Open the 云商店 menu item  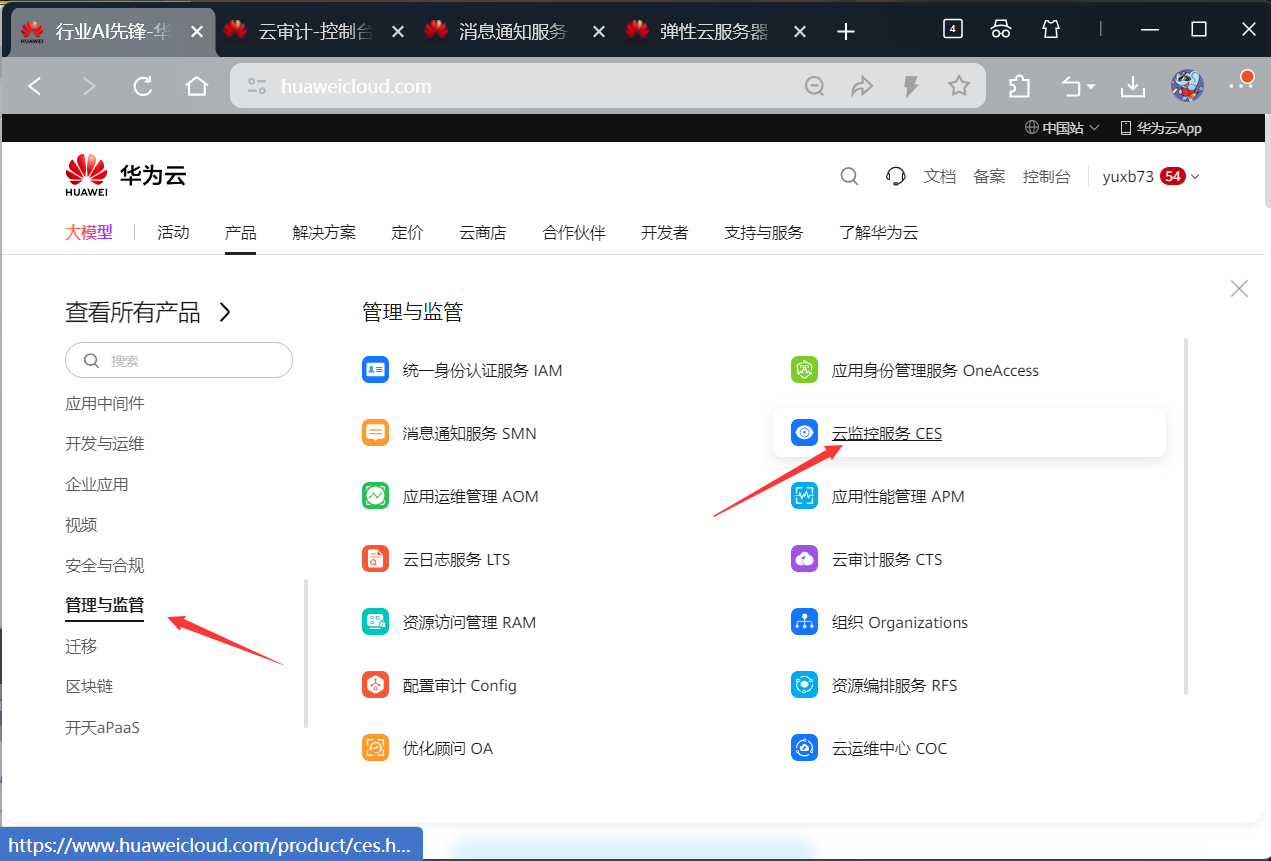tap(483, 232)
